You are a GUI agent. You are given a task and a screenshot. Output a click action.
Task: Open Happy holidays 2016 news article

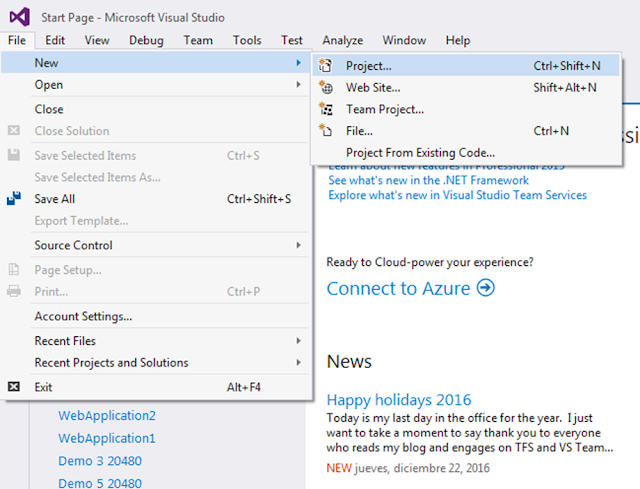(399, 400)
